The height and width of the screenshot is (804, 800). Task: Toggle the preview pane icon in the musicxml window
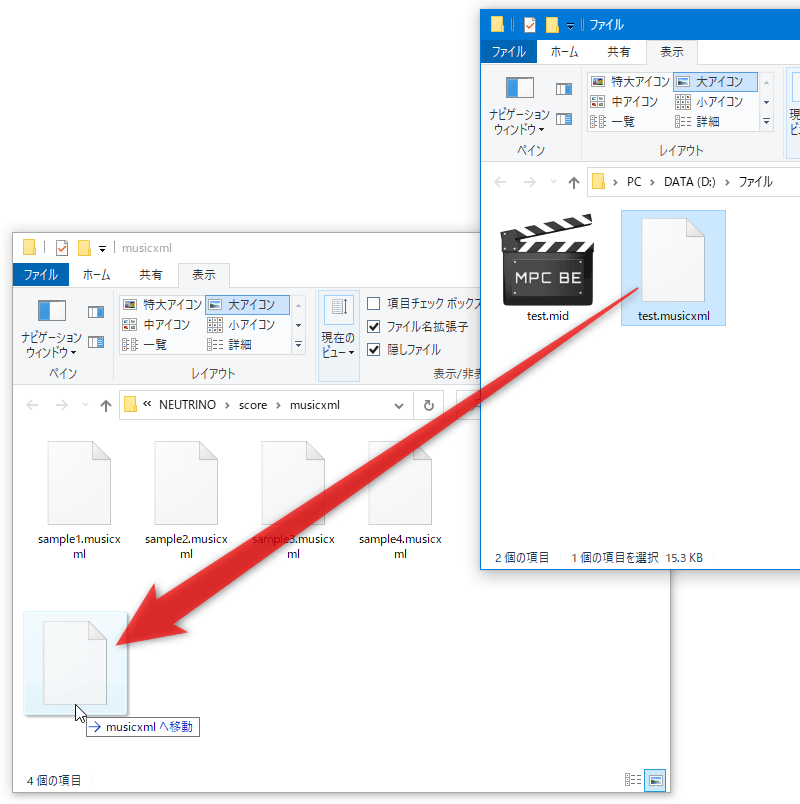coord(96,312)
